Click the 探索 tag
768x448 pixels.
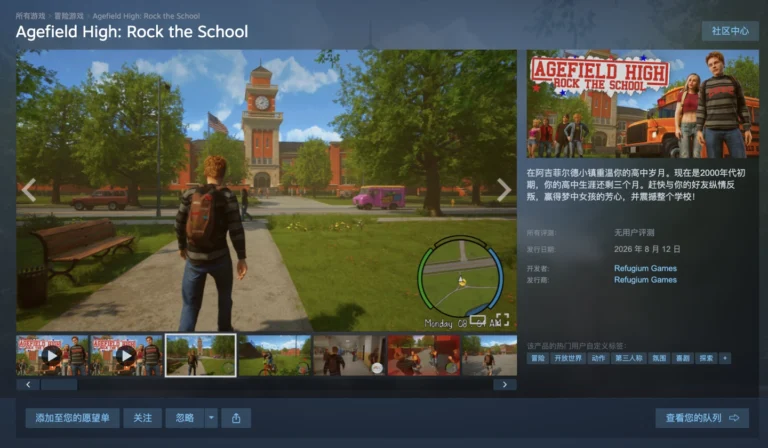706,358
